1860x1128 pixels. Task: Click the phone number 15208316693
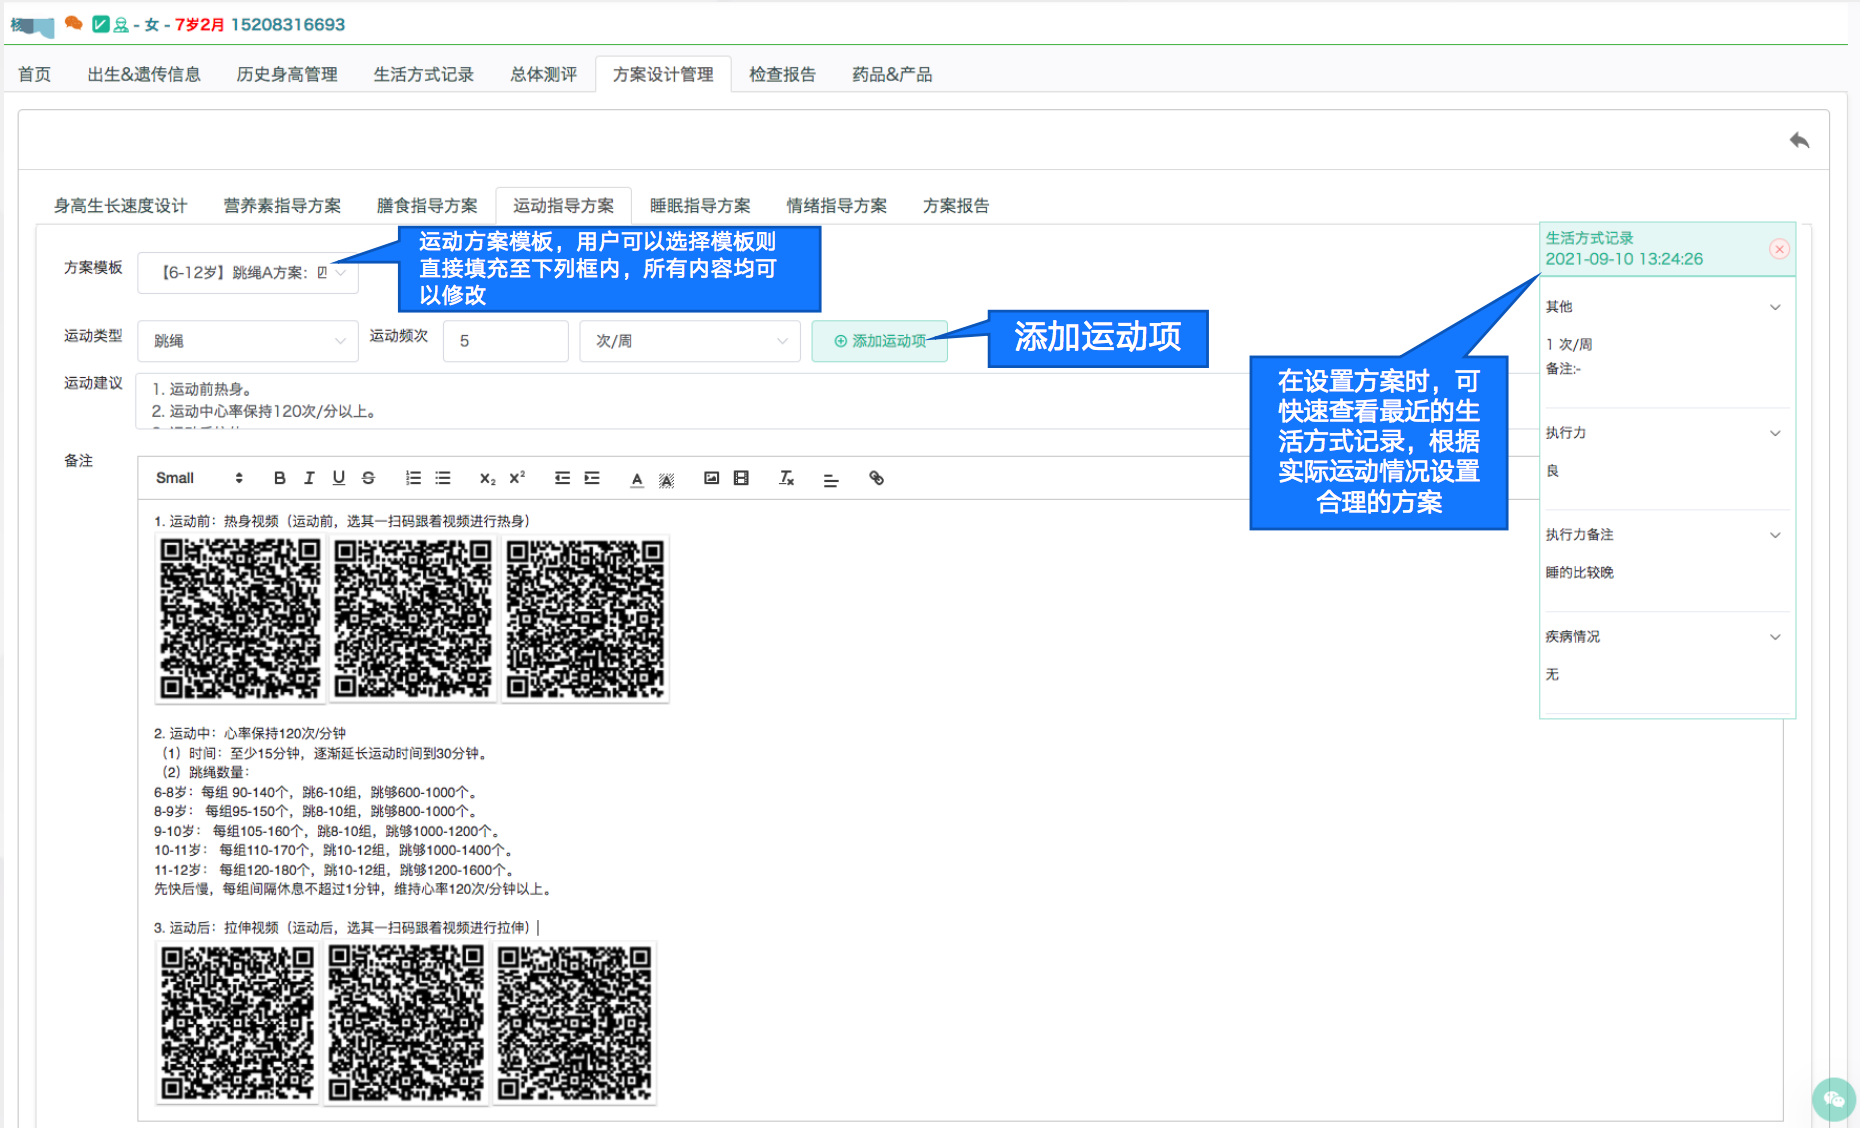pyautogui.click(x=288, y=24)
